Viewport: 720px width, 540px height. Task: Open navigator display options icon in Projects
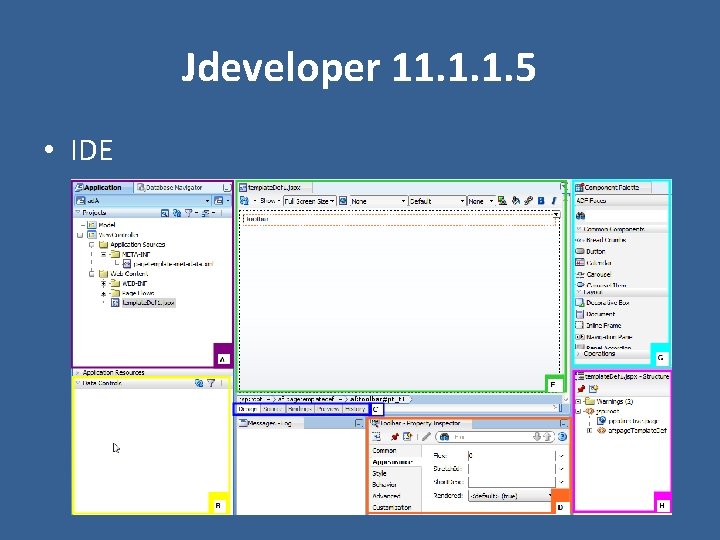pyautogui.click(x=205, y=213)
